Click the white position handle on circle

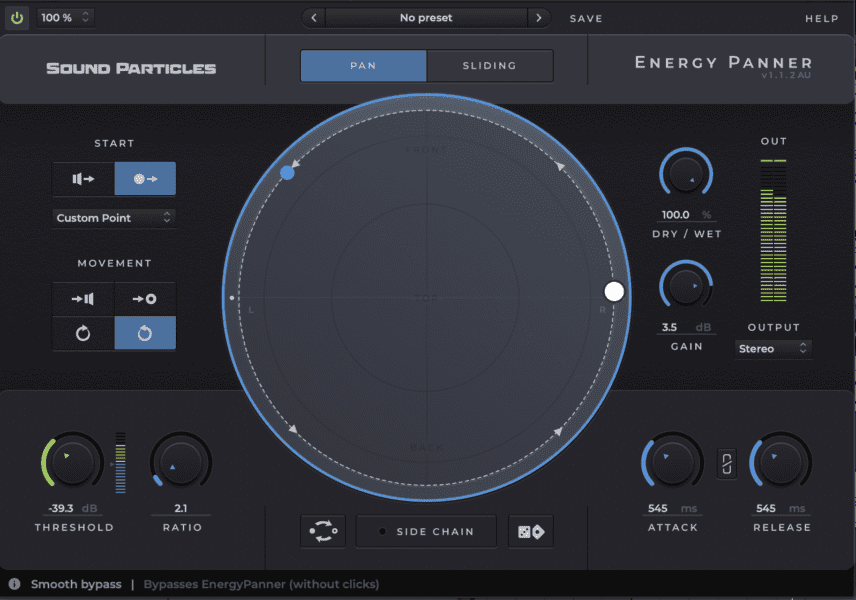click(614, 292)
